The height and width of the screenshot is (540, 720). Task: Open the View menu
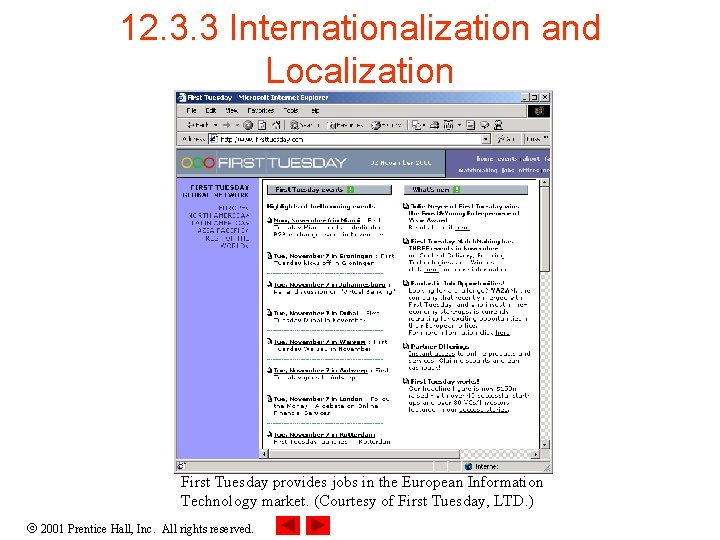[231, 111]
